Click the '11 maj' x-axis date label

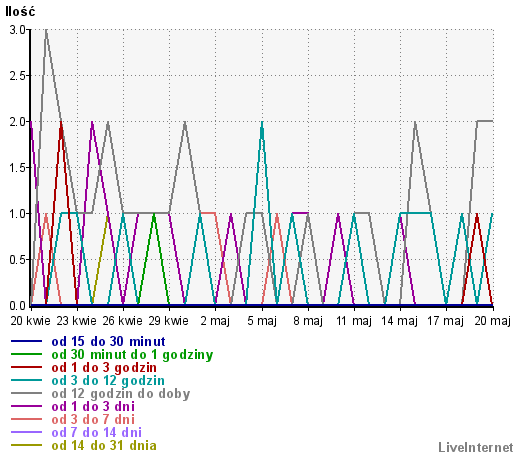354,321
